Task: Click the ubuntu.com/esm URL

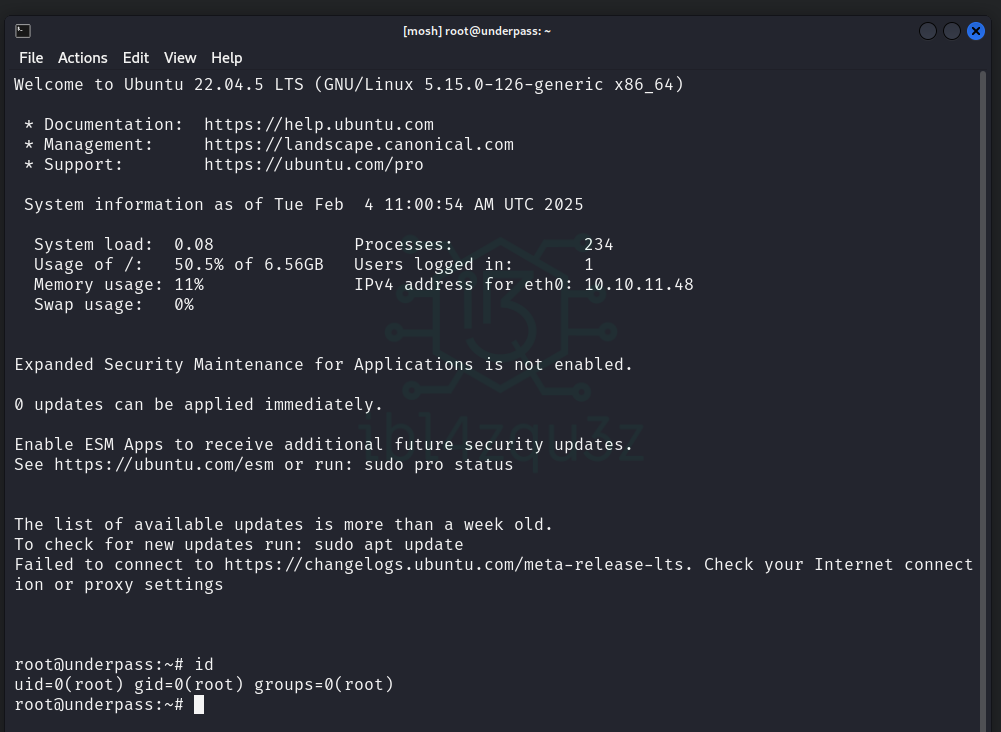Action: pyautogui.click(x=164, y=465)
